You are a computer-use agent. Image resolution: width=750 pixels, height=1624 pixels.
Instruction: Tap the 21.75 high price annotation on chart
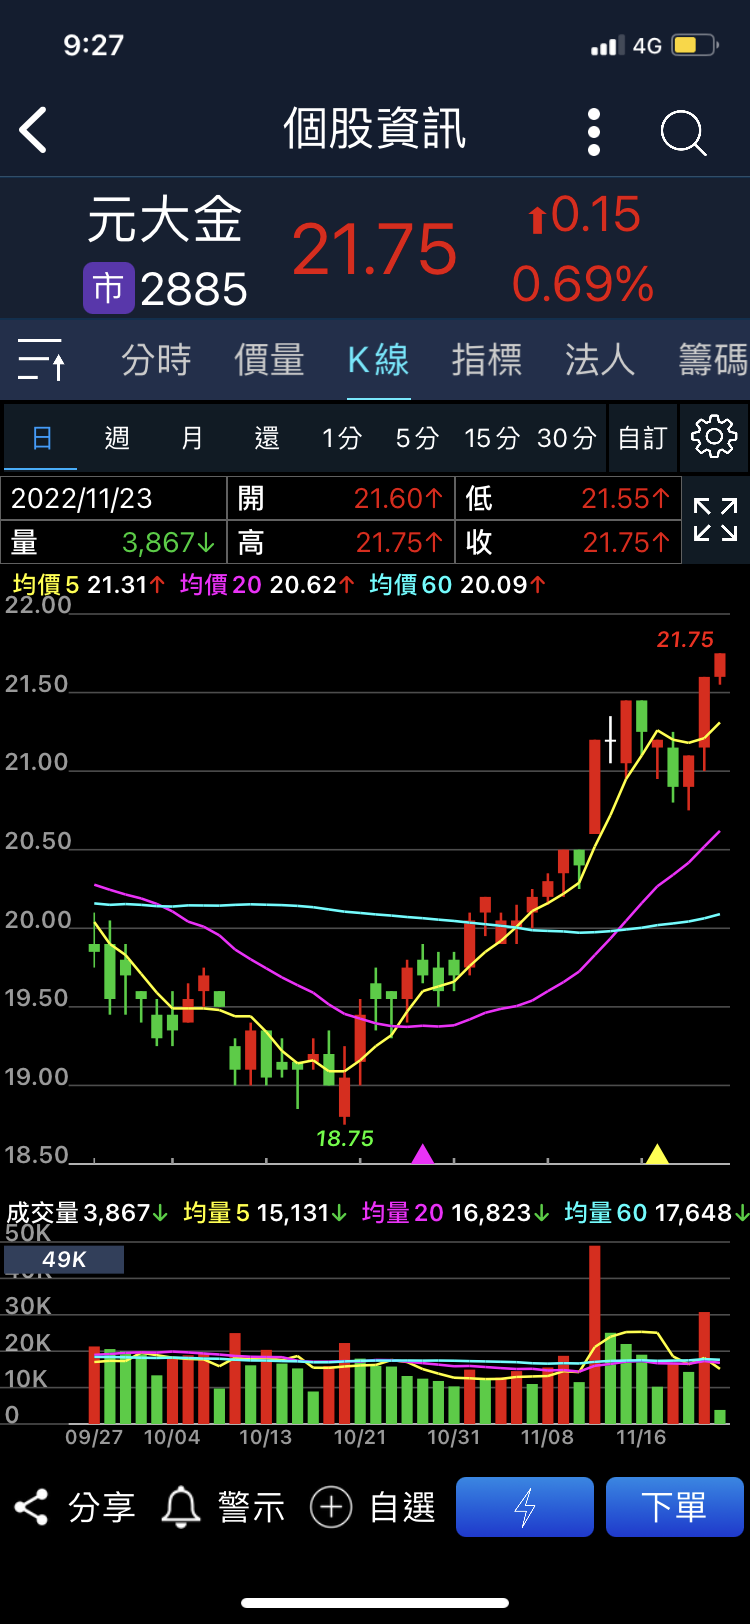tap(685, 639)
